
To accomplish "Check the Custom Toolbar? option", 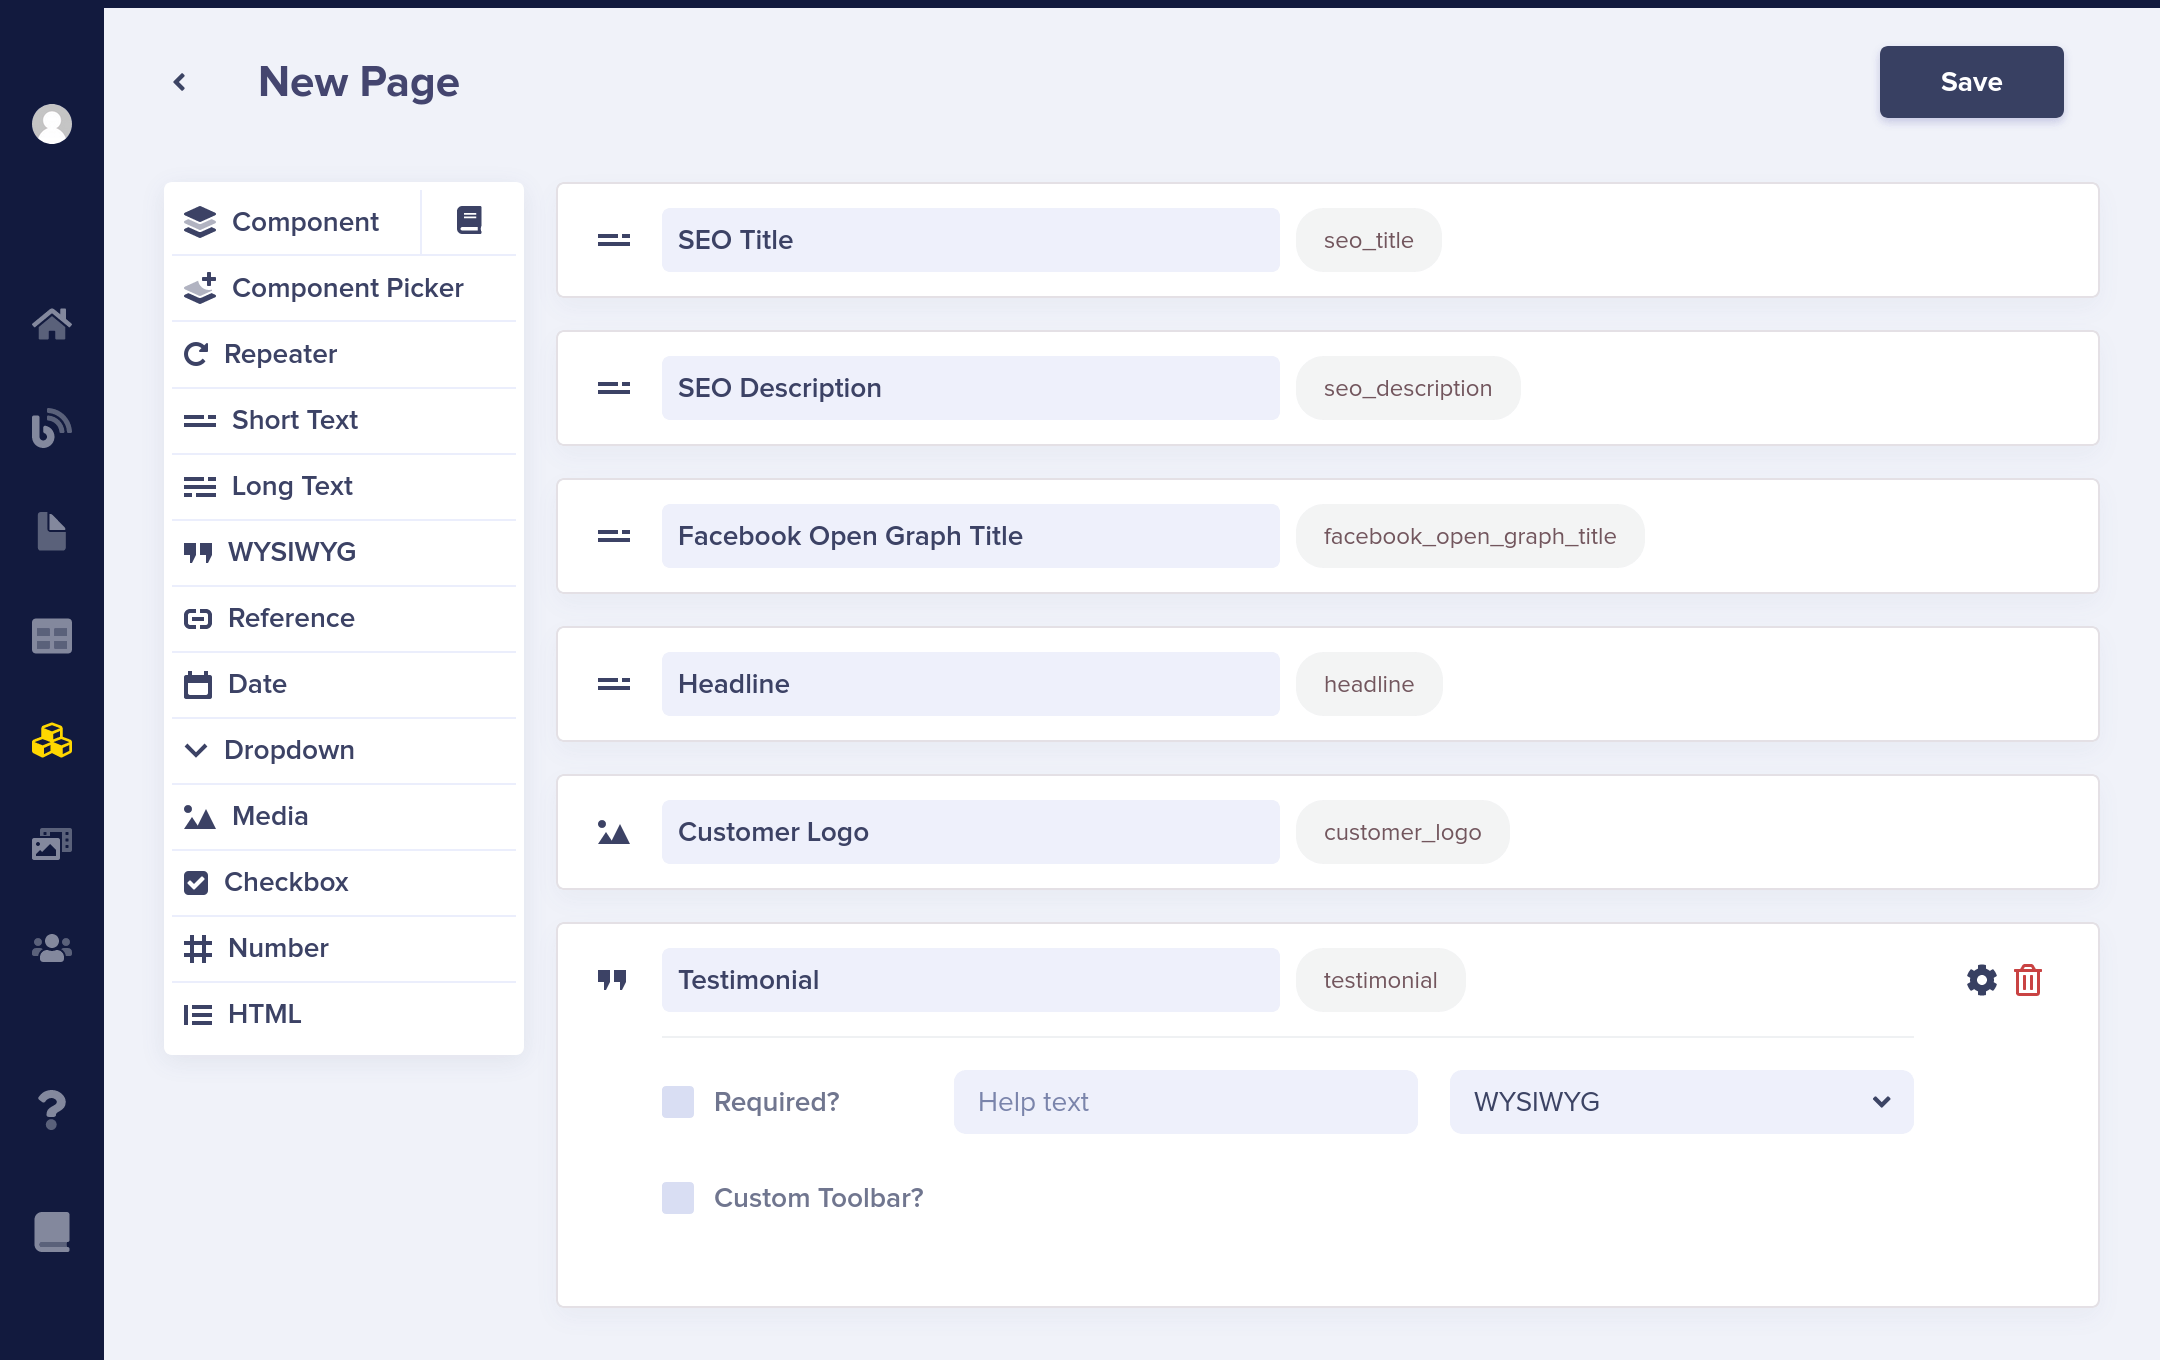I will click(677, 1197).
